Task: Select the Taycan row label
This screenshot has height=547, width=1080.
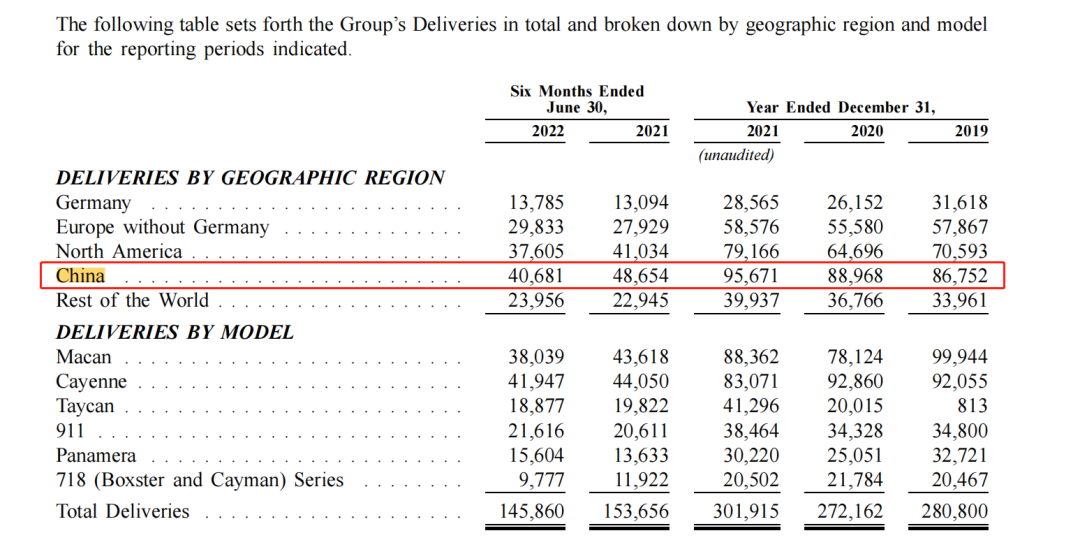Action: click(x=85, y=406)
